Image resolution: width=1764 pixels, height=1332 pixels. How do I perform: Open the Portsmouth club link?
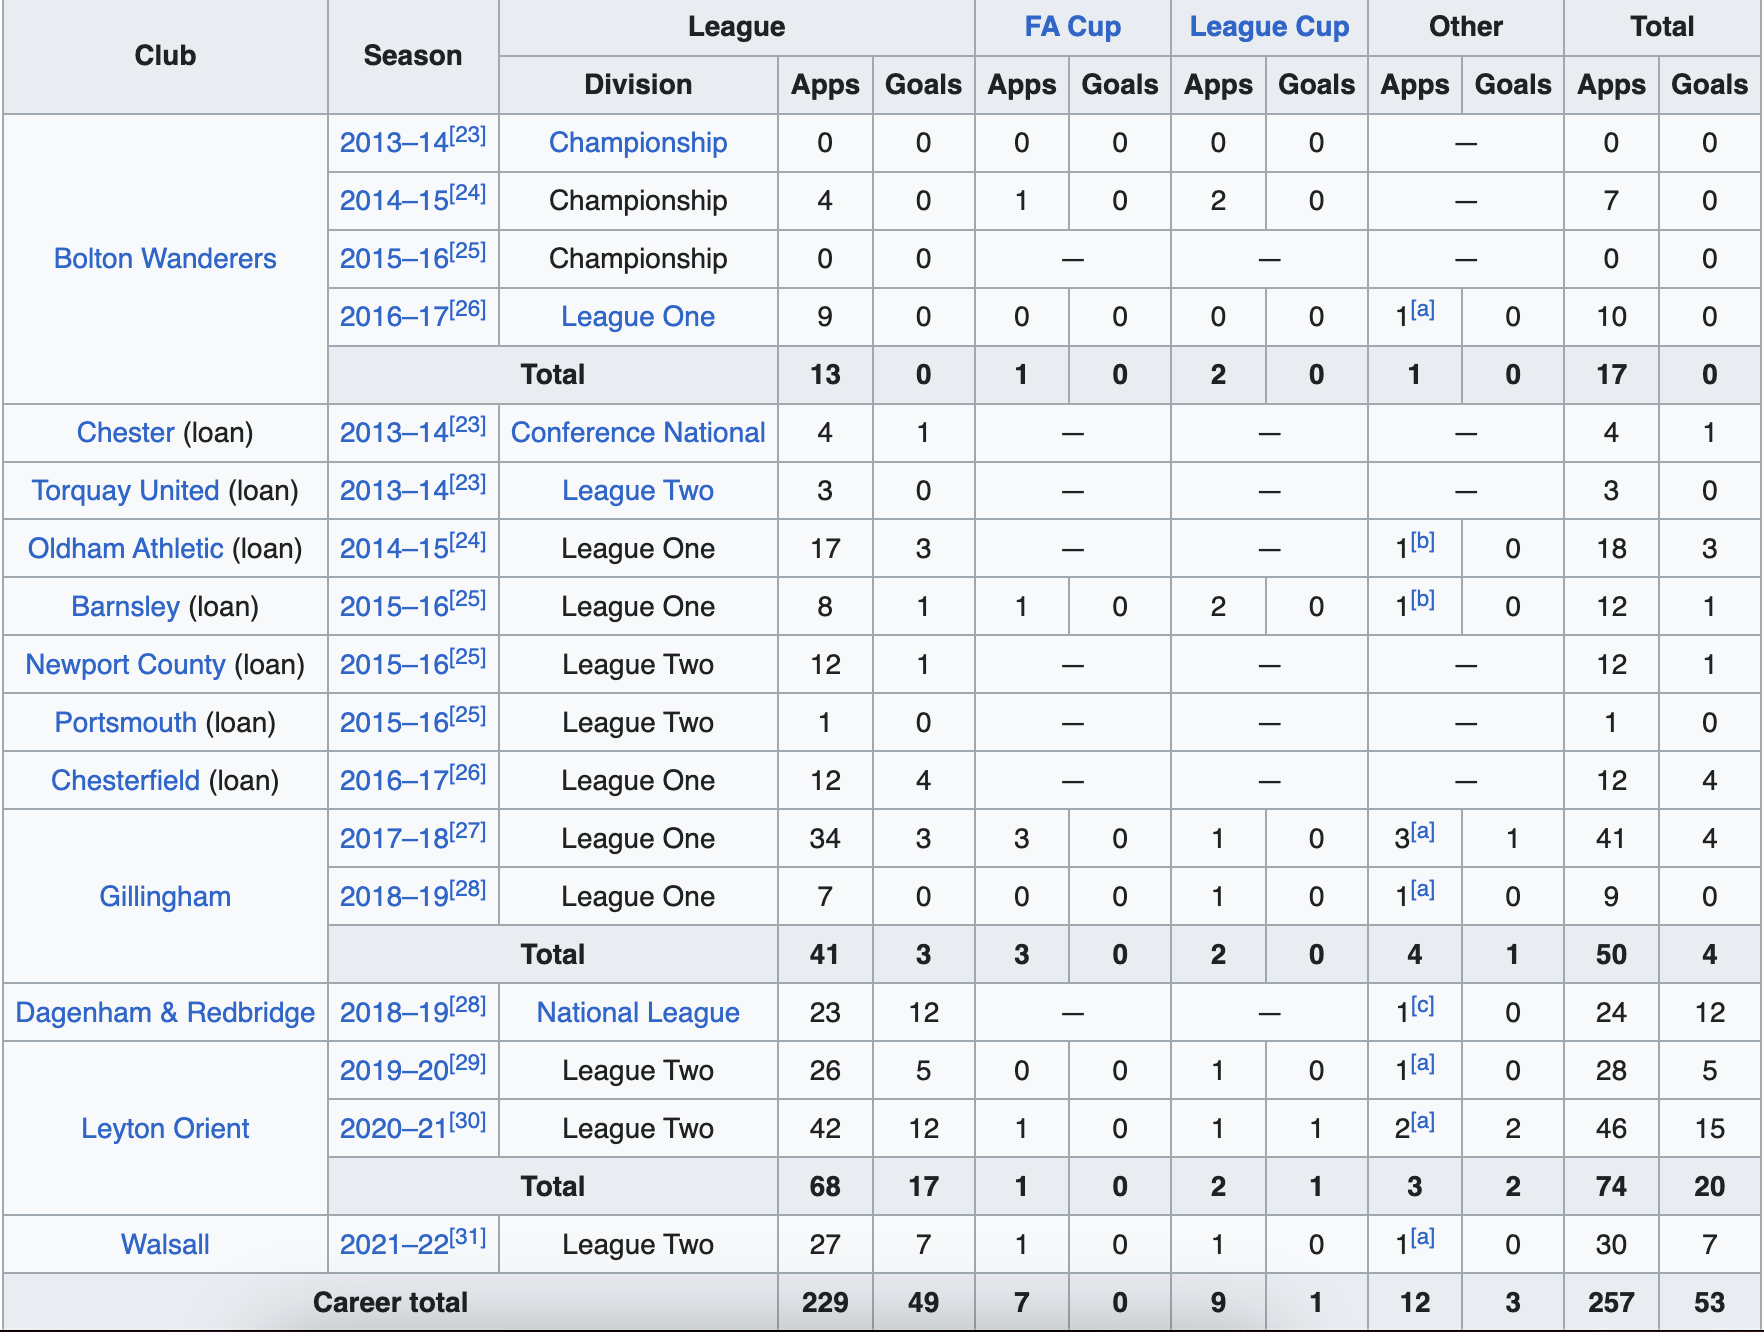pos(125,722)
